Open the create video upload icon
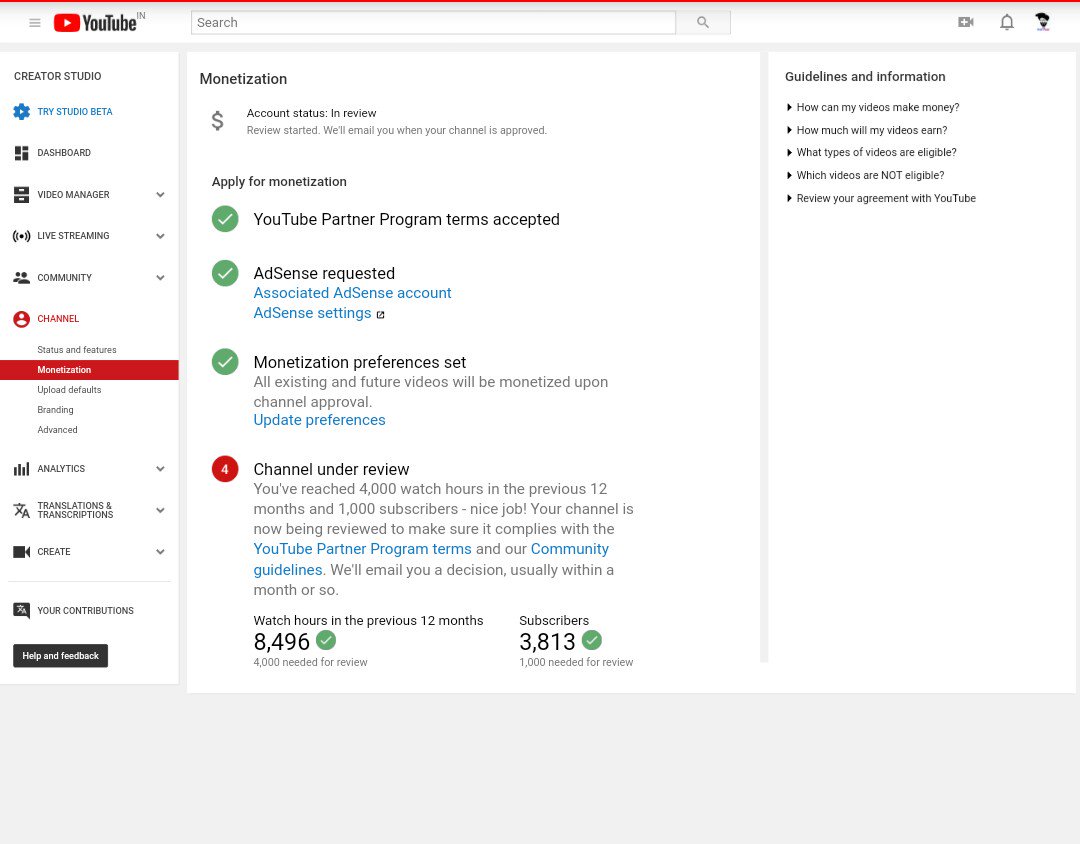1080x844 pixels. click(966, 22)
